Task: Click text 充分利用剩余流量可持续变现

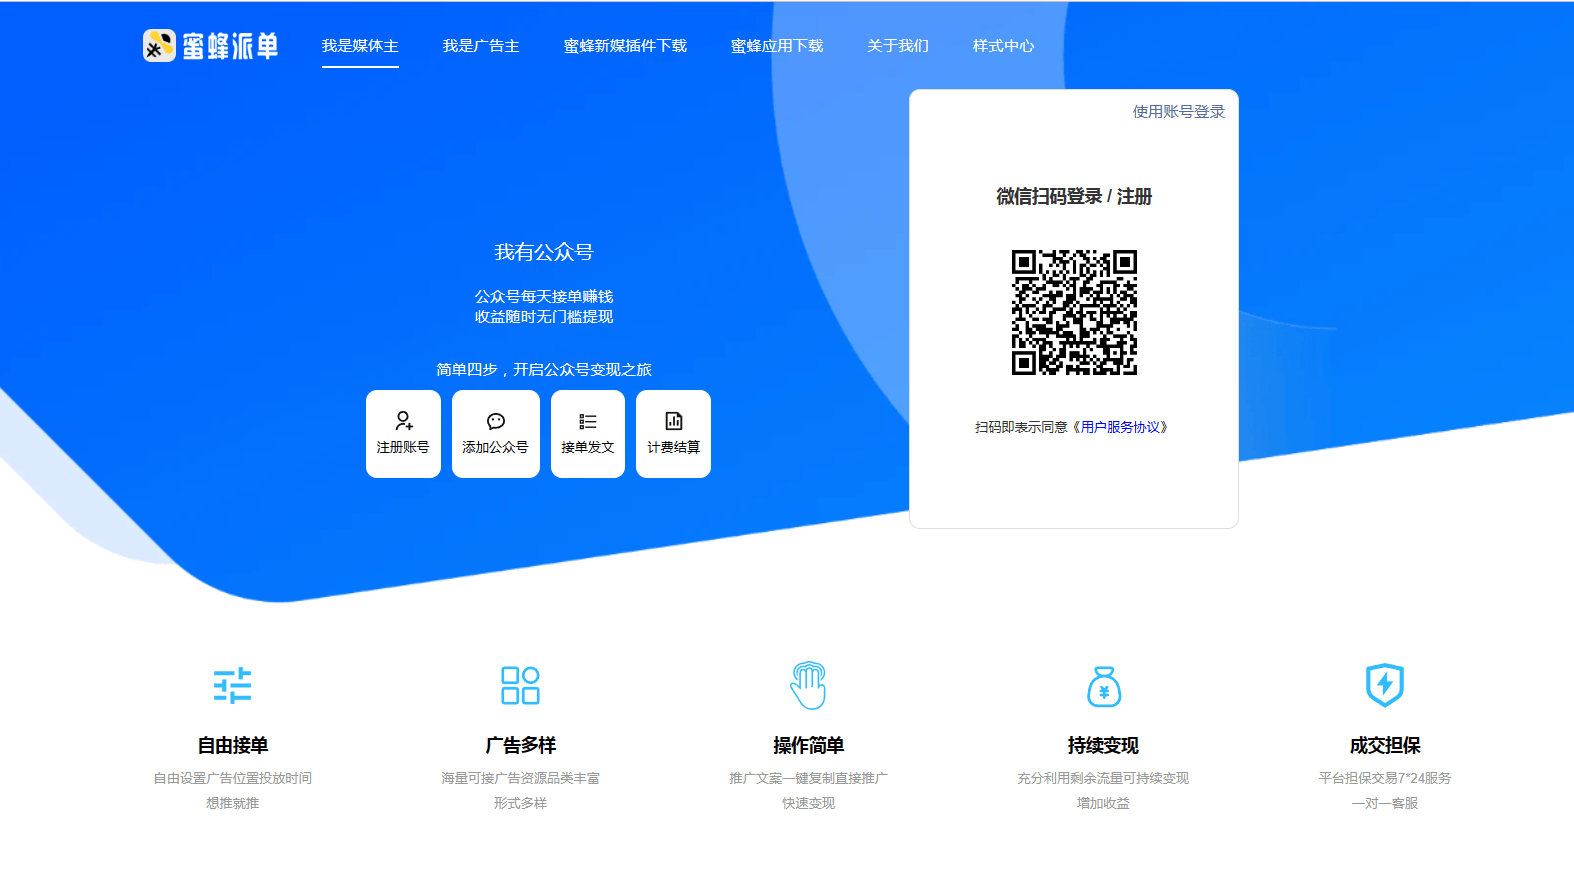Action: 1103,778
